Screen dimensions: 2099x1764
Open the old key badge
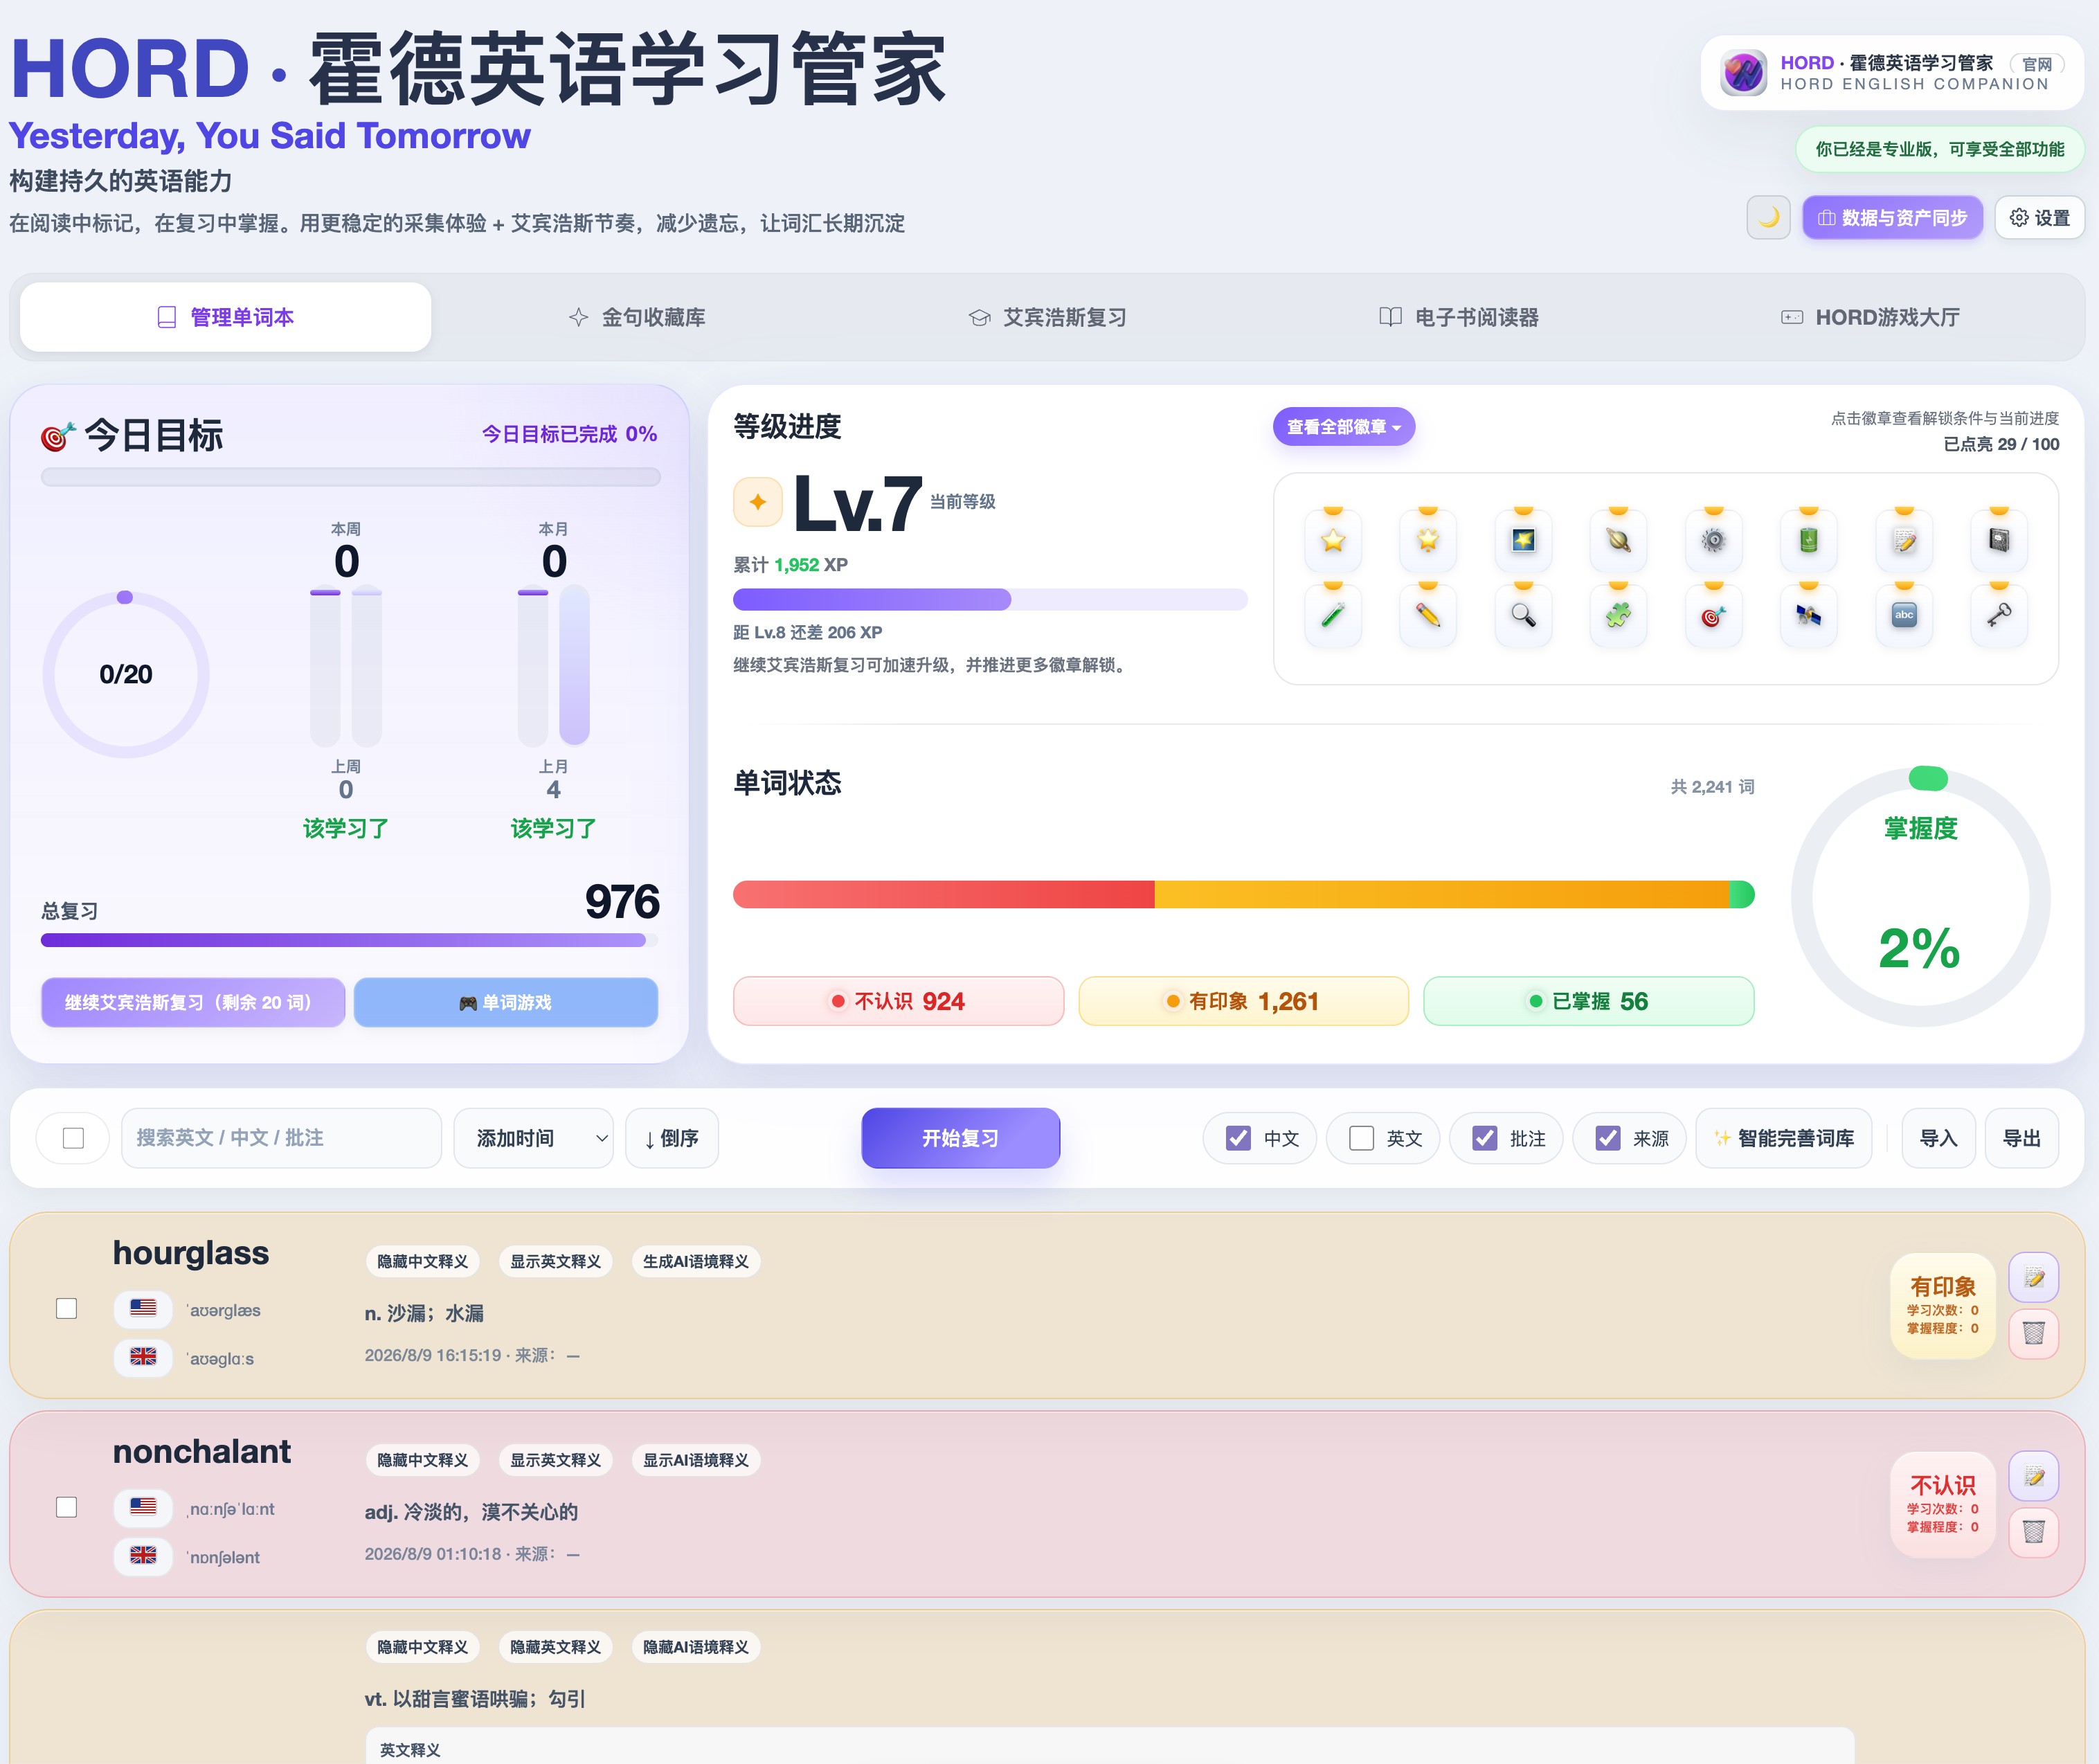(1999, 616)
